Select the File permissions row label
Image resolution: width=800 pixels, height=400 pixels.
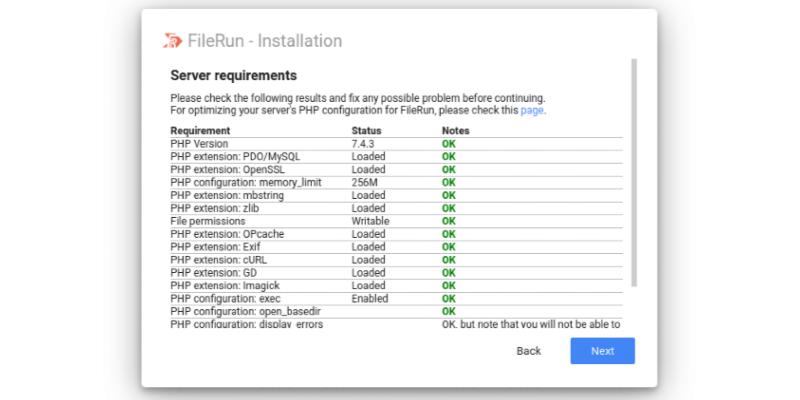click(209, 220)
